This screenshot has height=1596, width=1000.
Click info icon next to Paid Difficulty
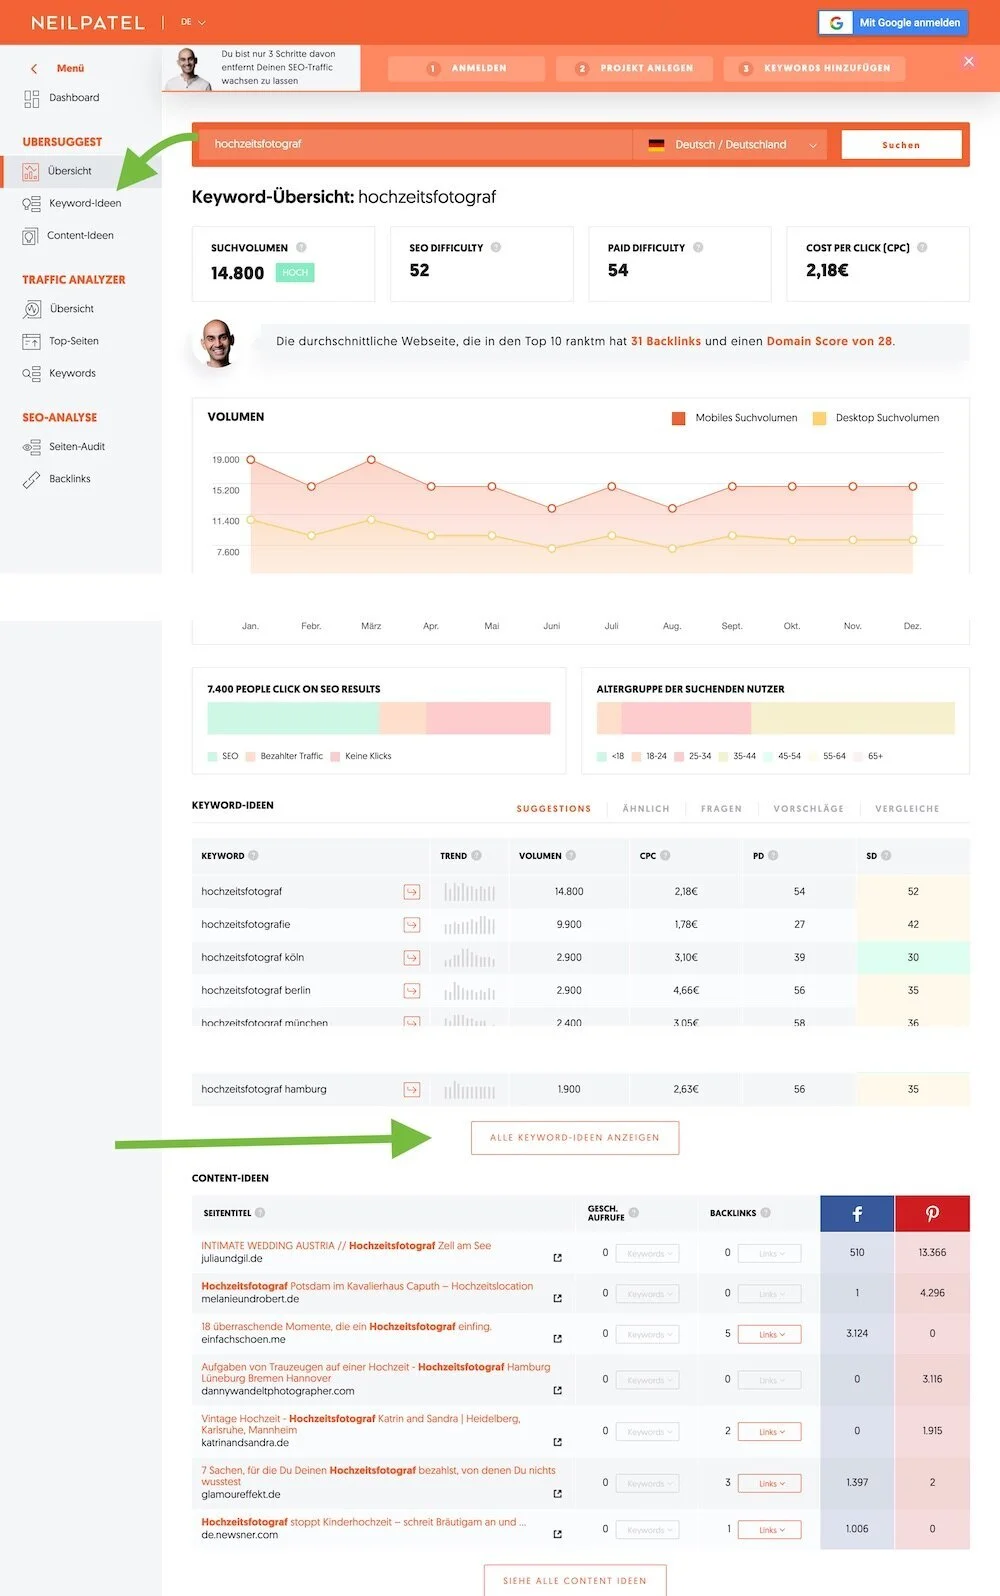click(698, 247)
